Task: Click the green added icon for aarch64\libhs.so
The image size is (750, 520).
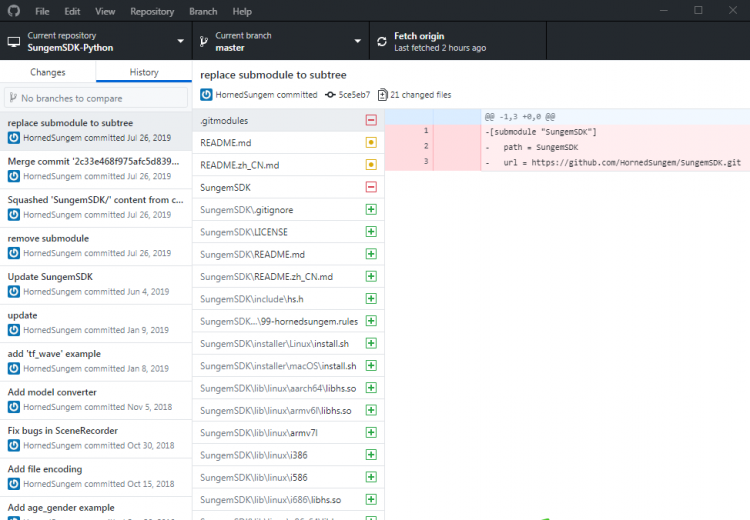Action: pos(371,388)
